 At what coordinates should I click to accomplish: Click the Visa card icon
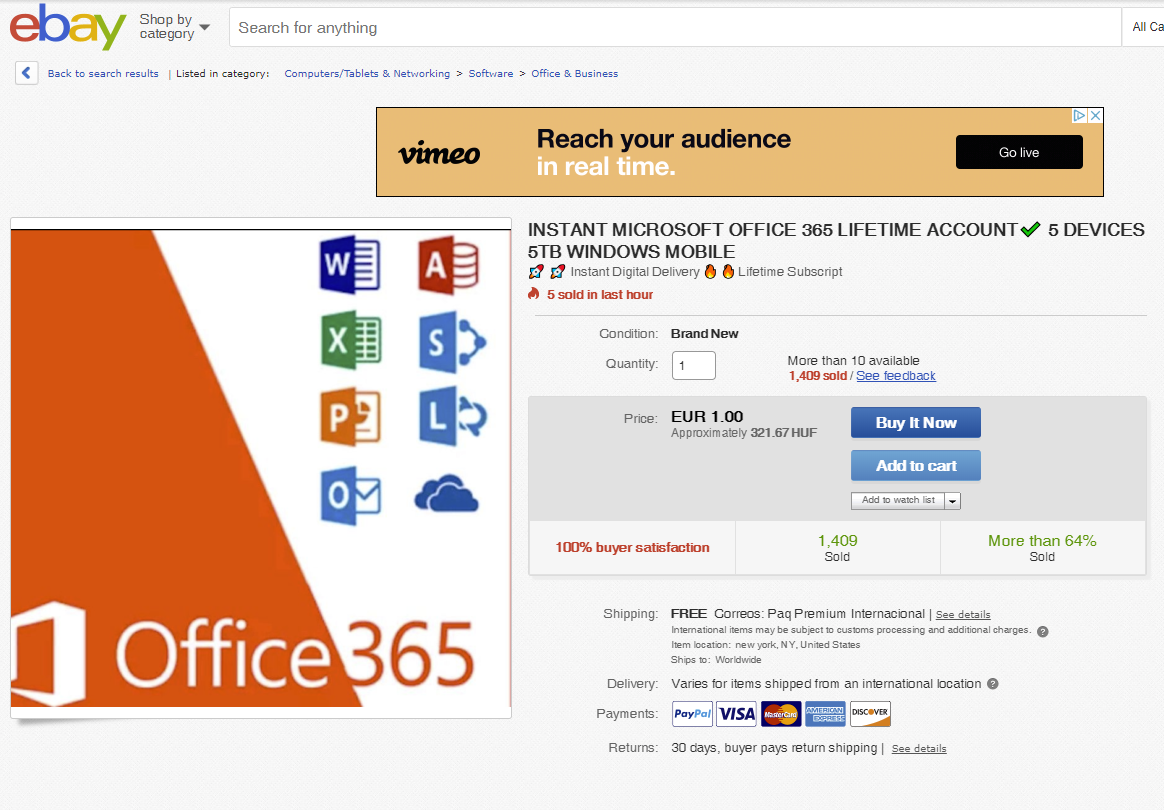(737, 714)
